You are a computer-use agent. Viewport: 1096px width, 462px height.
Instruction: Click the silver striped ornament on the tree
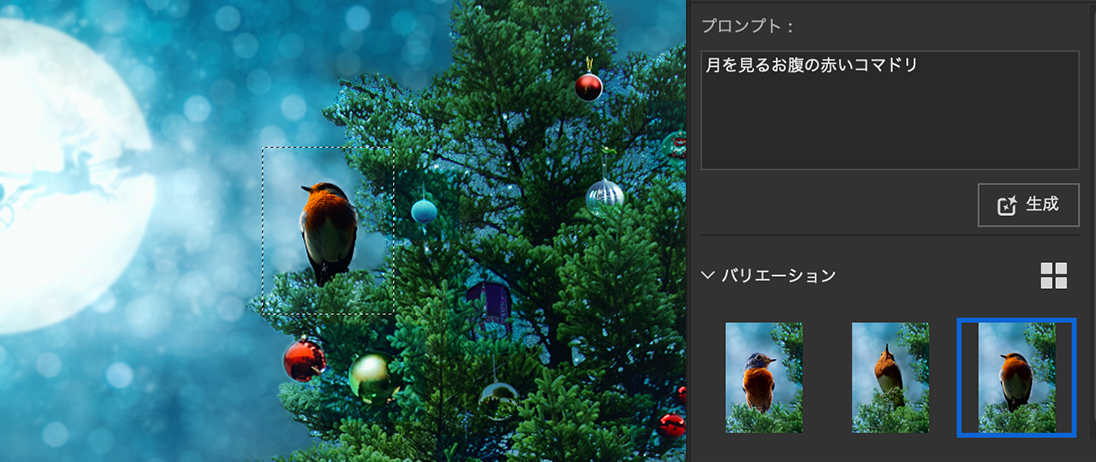pos(605,194)
